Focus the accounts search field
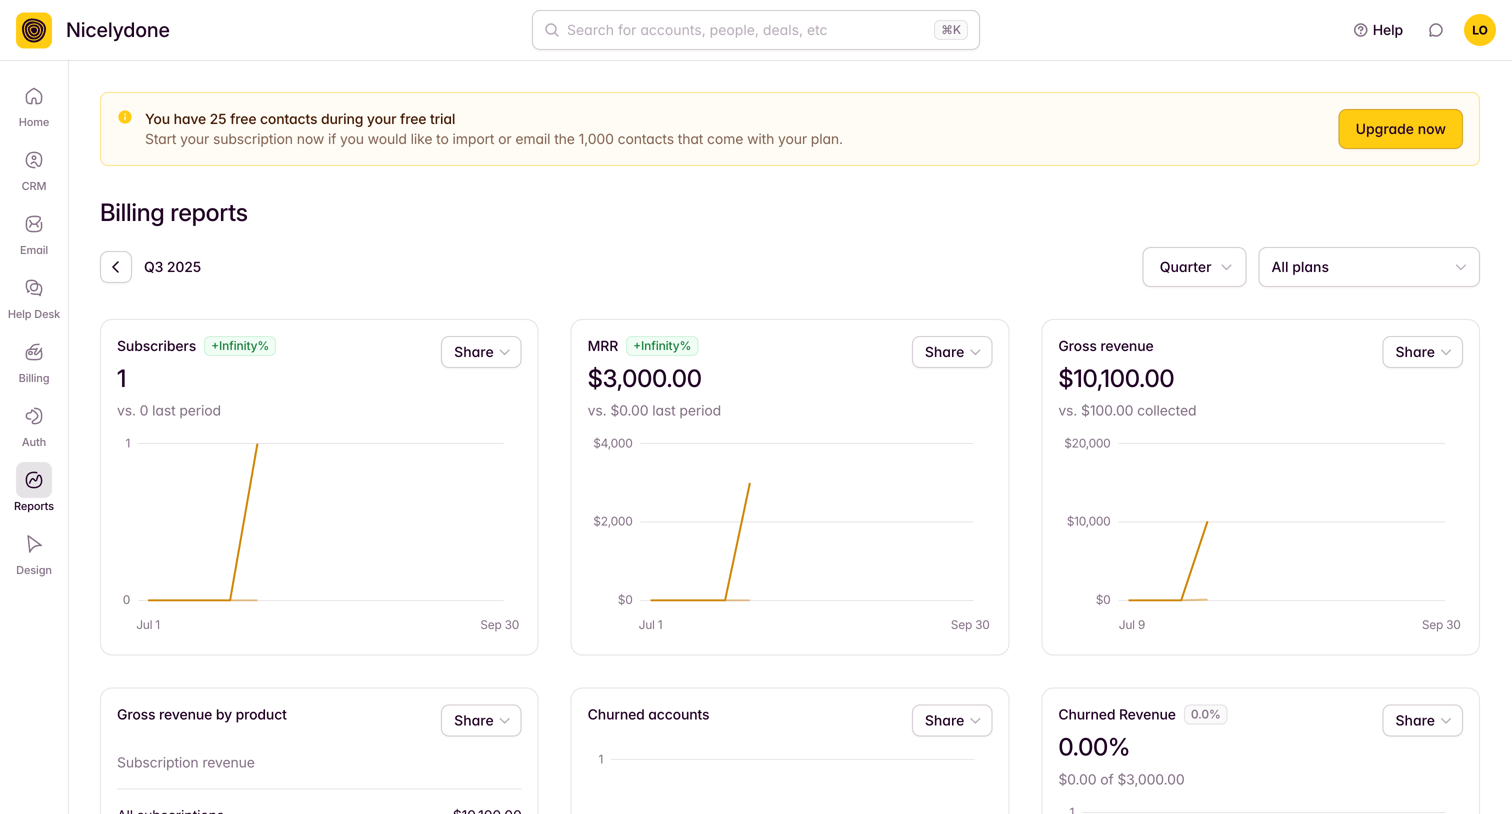This screenshot has height=814, width=1512. click(756, 30)
